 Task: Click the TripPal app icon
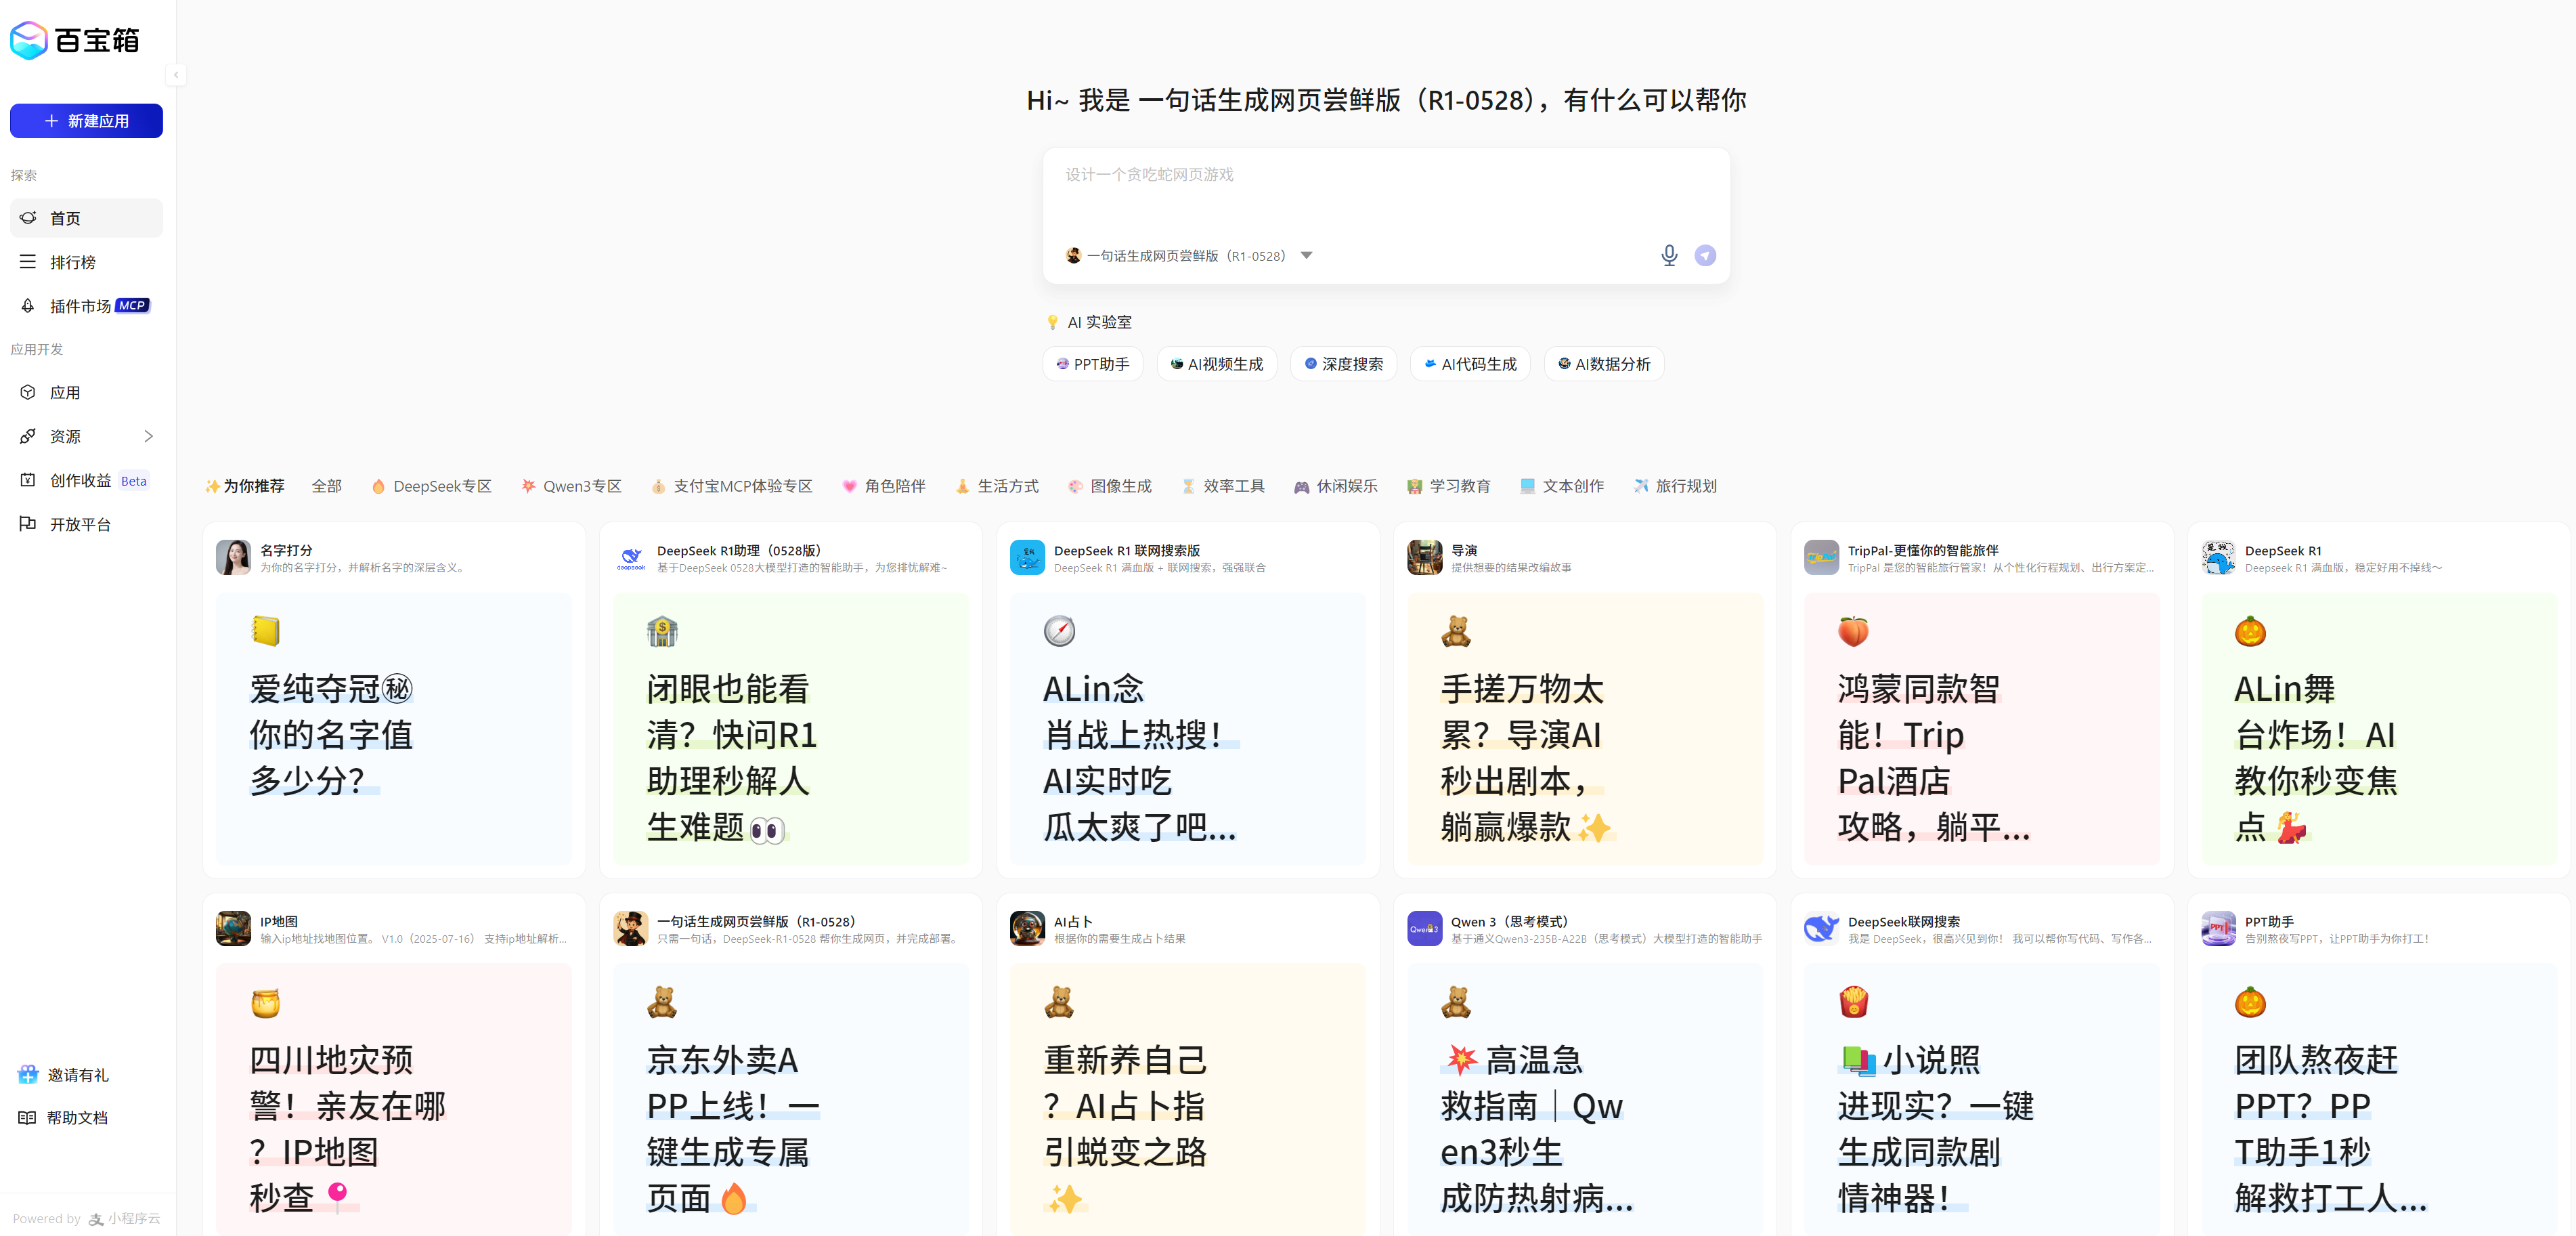coord(1822,558)
